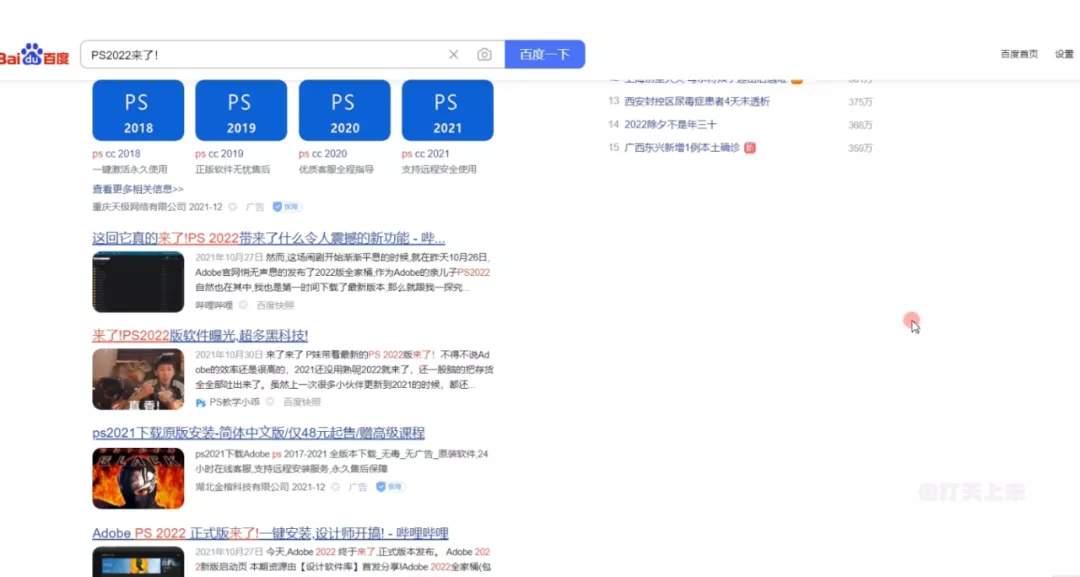The image size is (1080, 577).
Task: Click the 359万 count for hot search 15
Action: (x=860, y=148)
